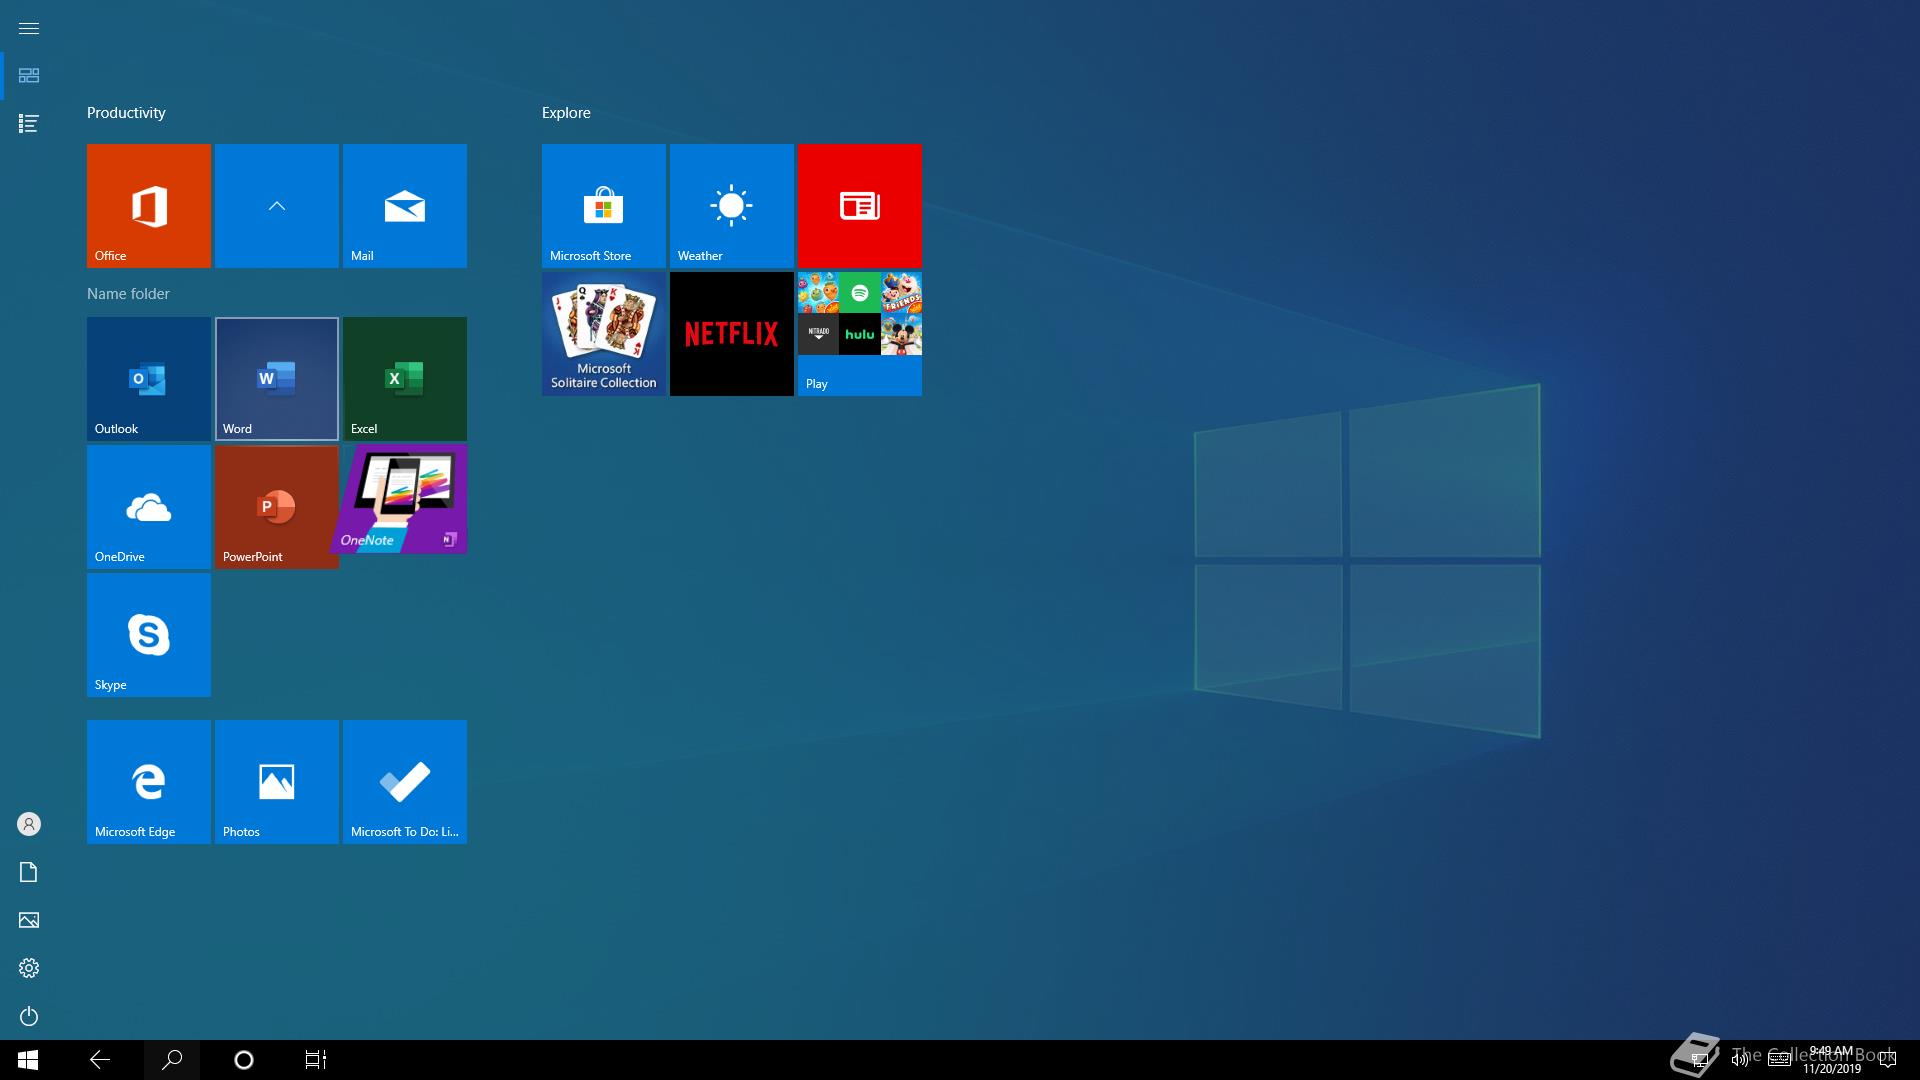The width and height of the screenshot is (1920, 1080).
Task: Open the Microsoft Store tile
Action: coord(604,206)
